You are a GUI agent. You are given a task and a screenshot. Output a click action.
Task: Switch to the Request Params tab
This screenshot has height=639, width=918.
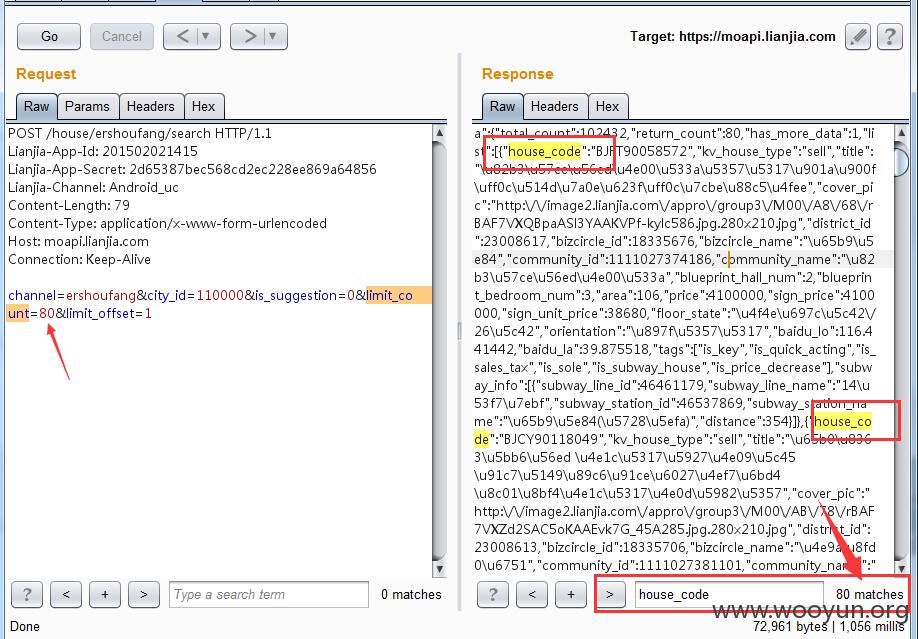(87, 107)
